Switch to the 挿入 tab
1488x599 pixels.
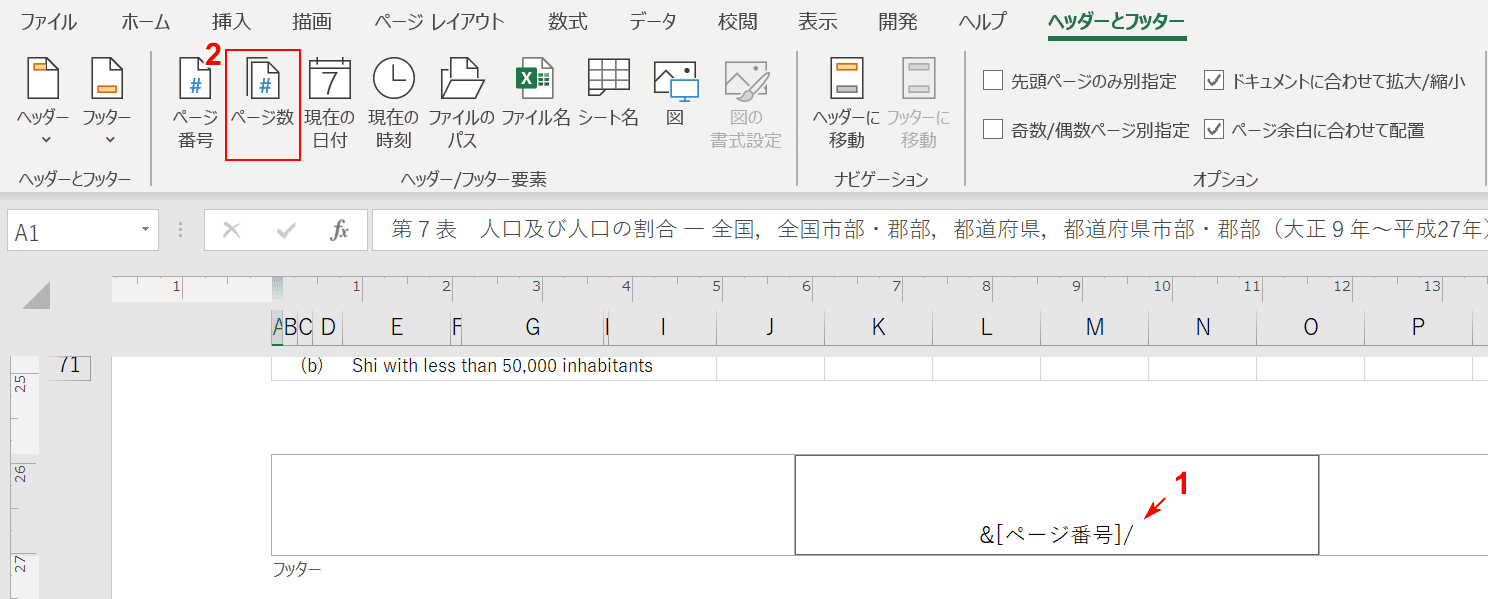click(x=232, y=21)
